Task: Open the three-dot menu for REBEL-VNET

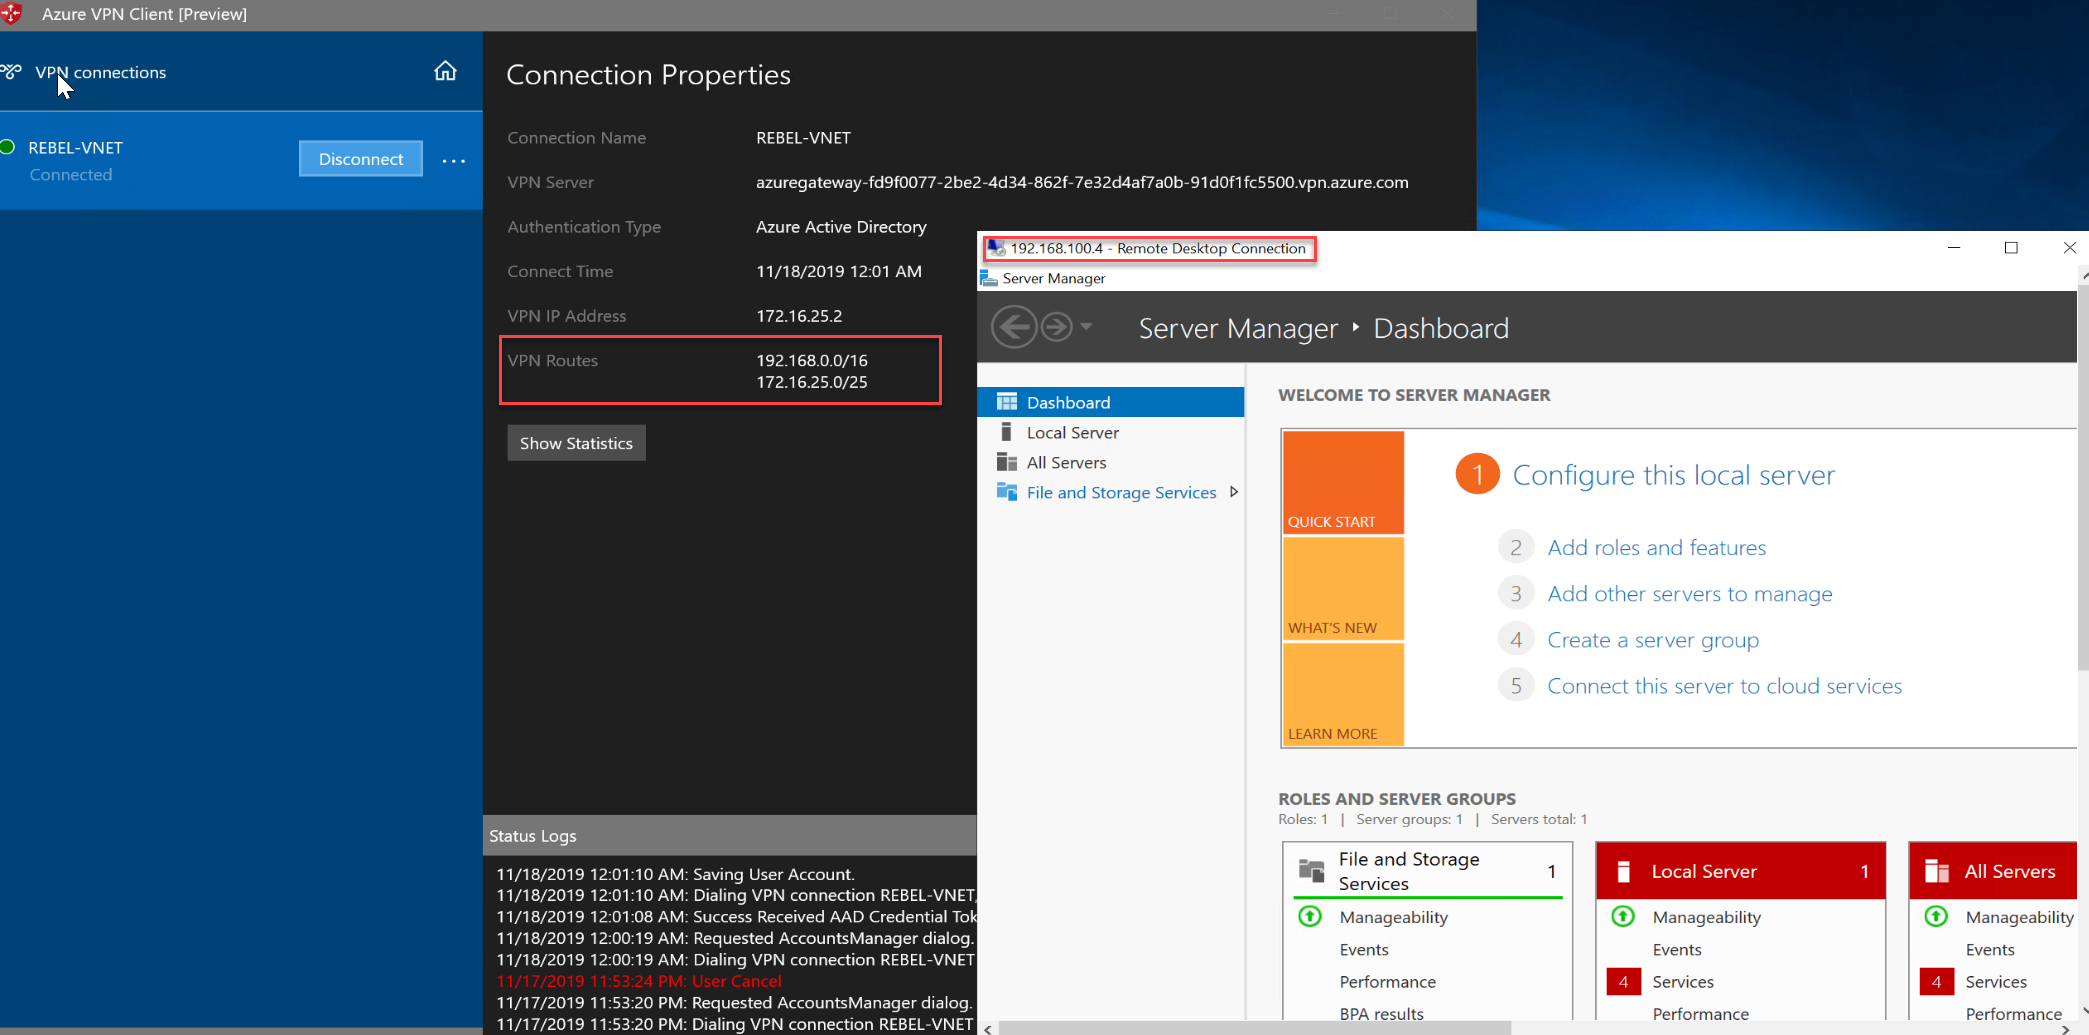Action: pyautogui.click(x=454, y=160)
